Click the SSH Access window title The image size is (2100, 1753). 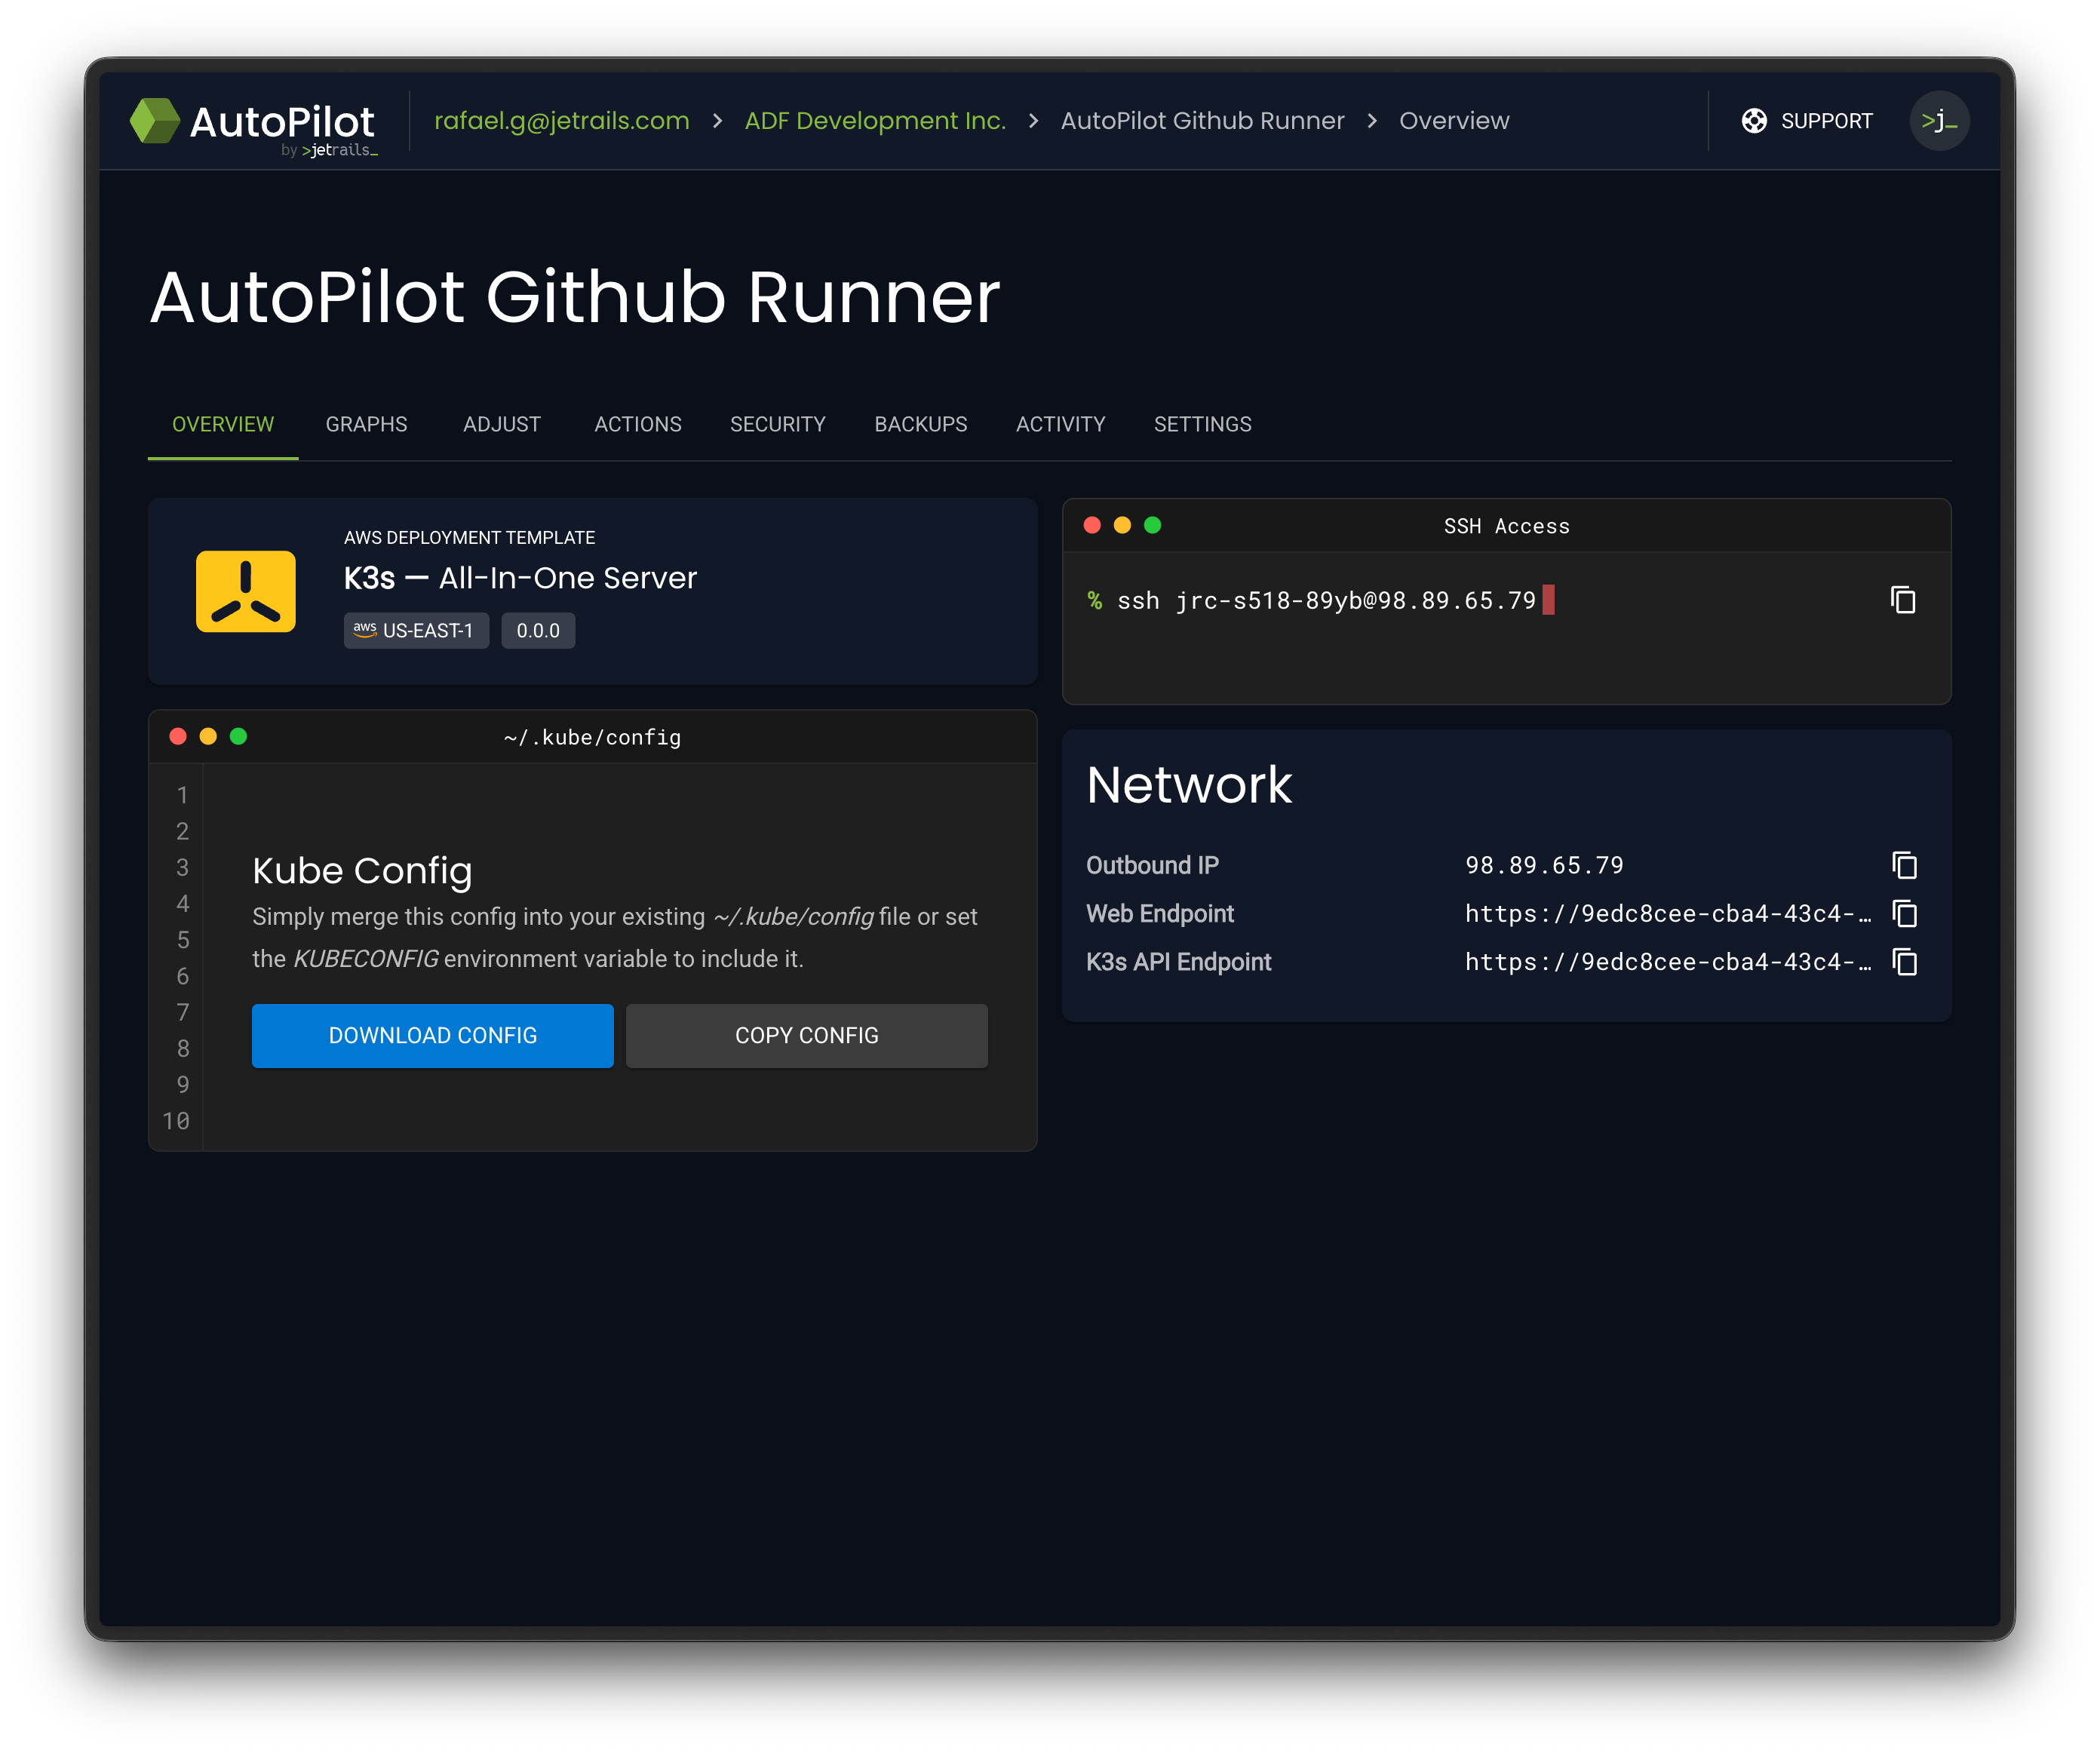tap(1506, 526)
